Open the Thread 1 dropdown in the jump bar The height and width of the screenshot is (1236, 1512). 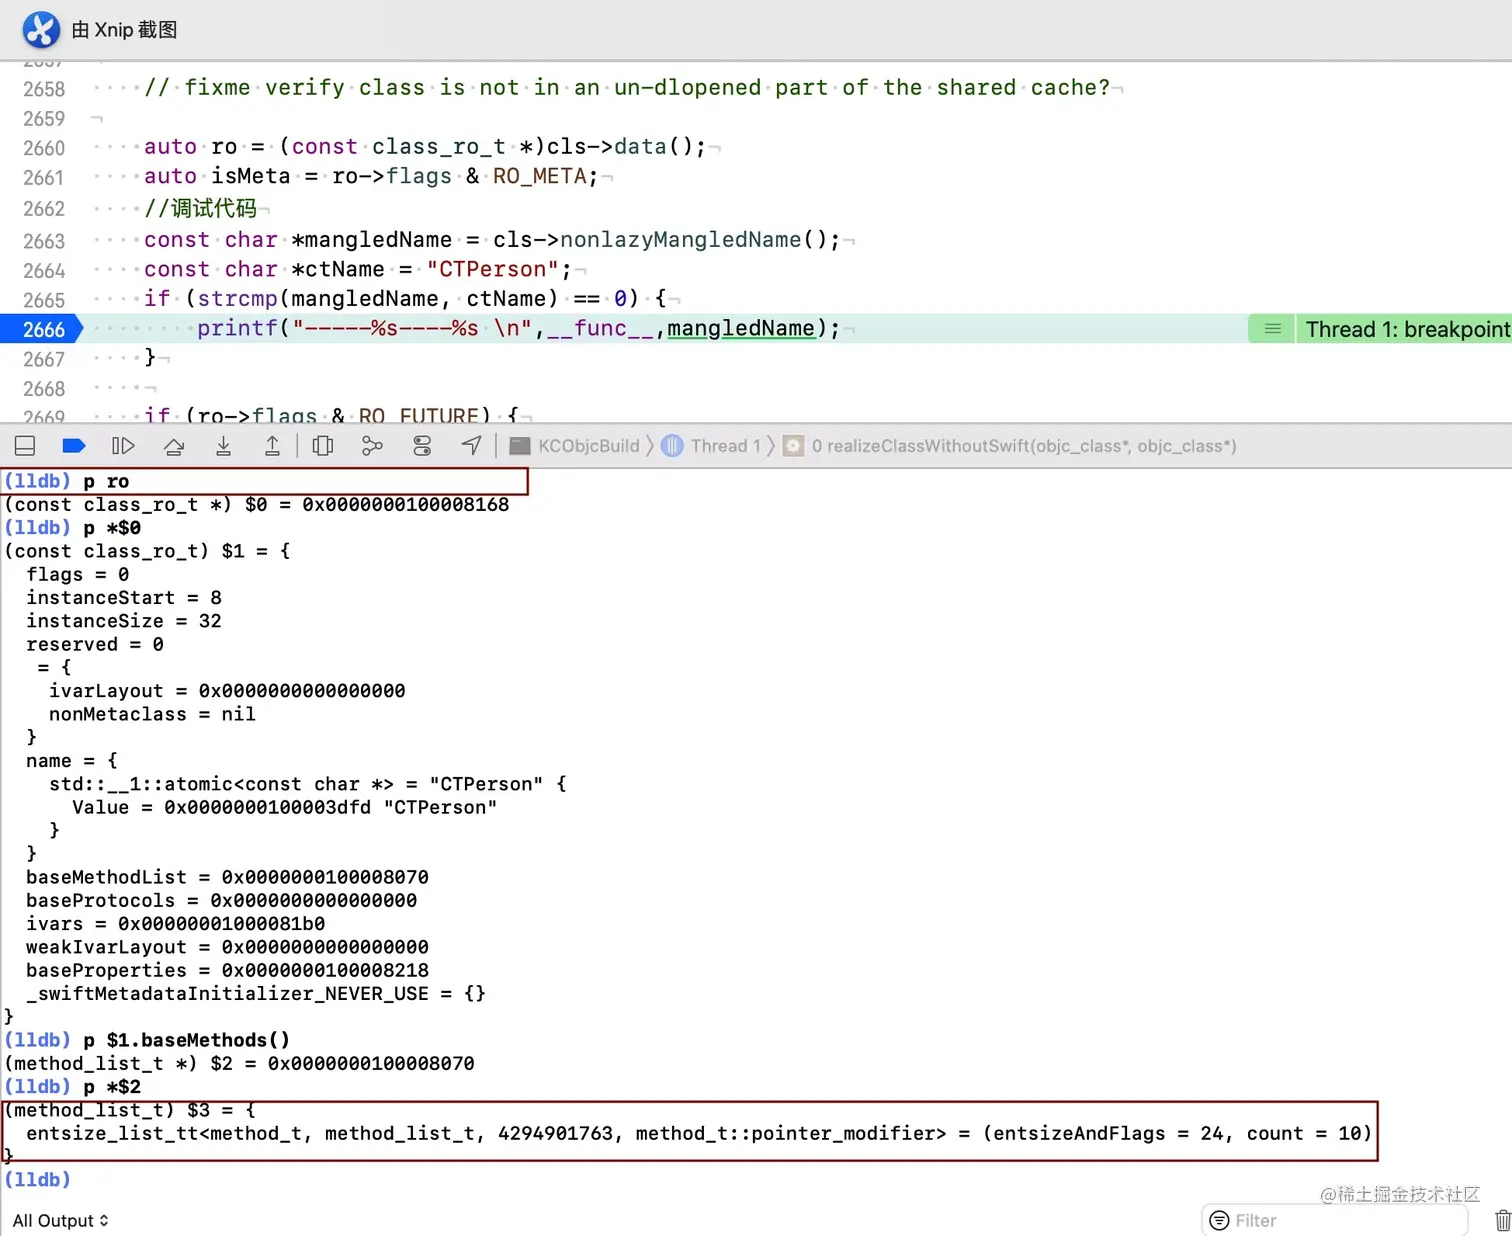coord(724,446)
